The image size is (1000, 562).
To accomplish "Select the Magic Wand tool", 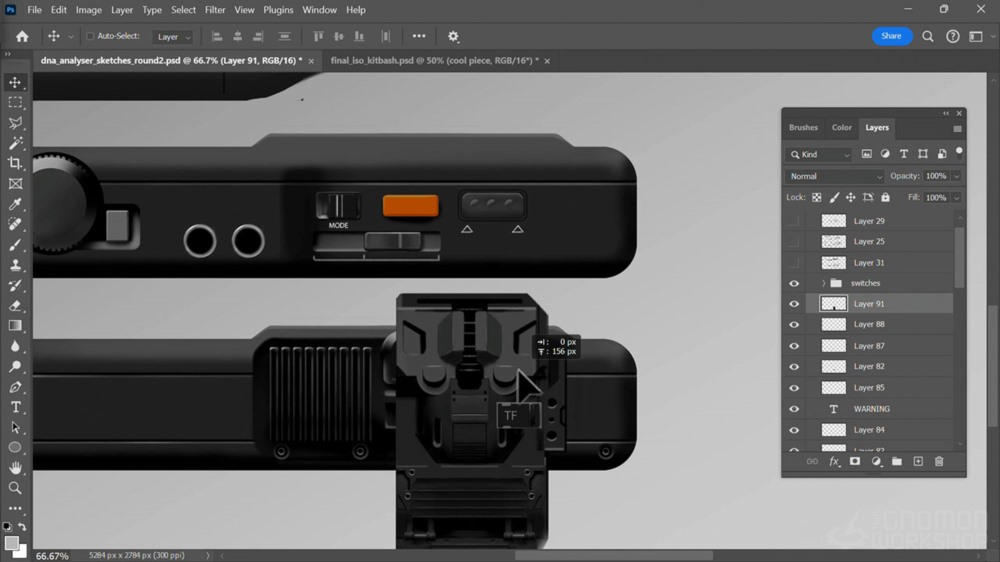I will point(15,143).
